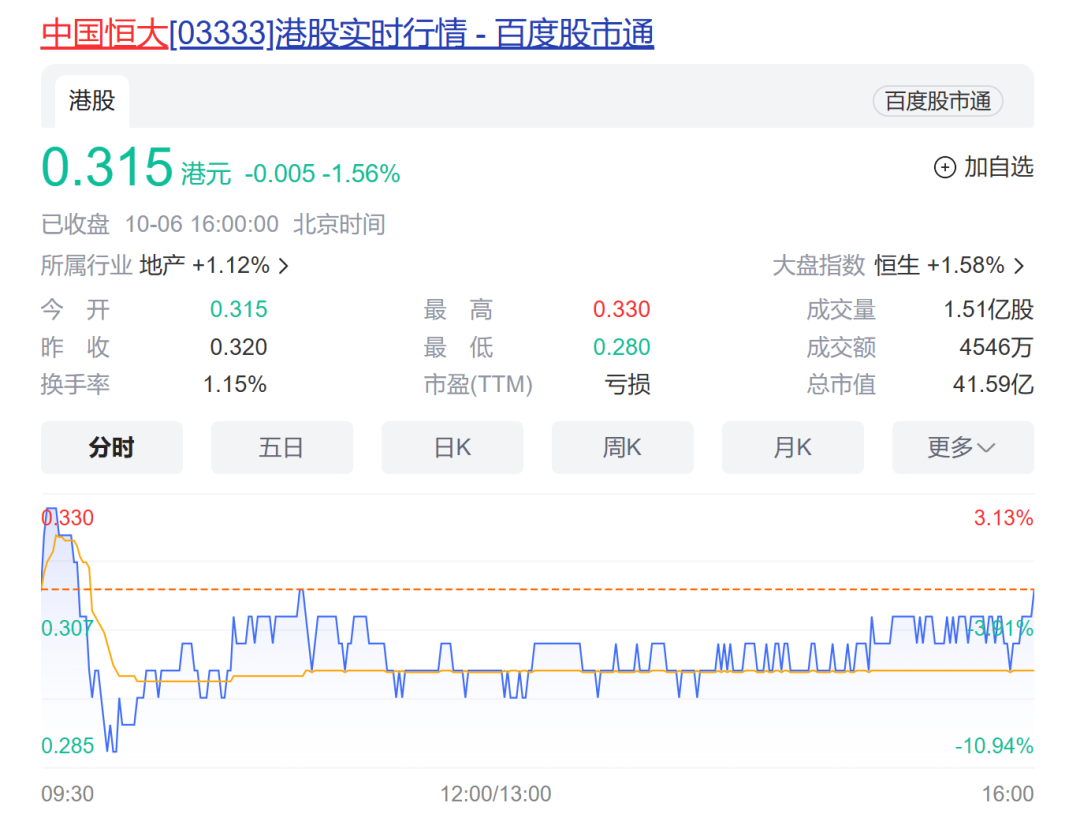Open the 恒生 +1.58% index link
The height and width of the screenshot is (814, 1080).
click(939, 265)
